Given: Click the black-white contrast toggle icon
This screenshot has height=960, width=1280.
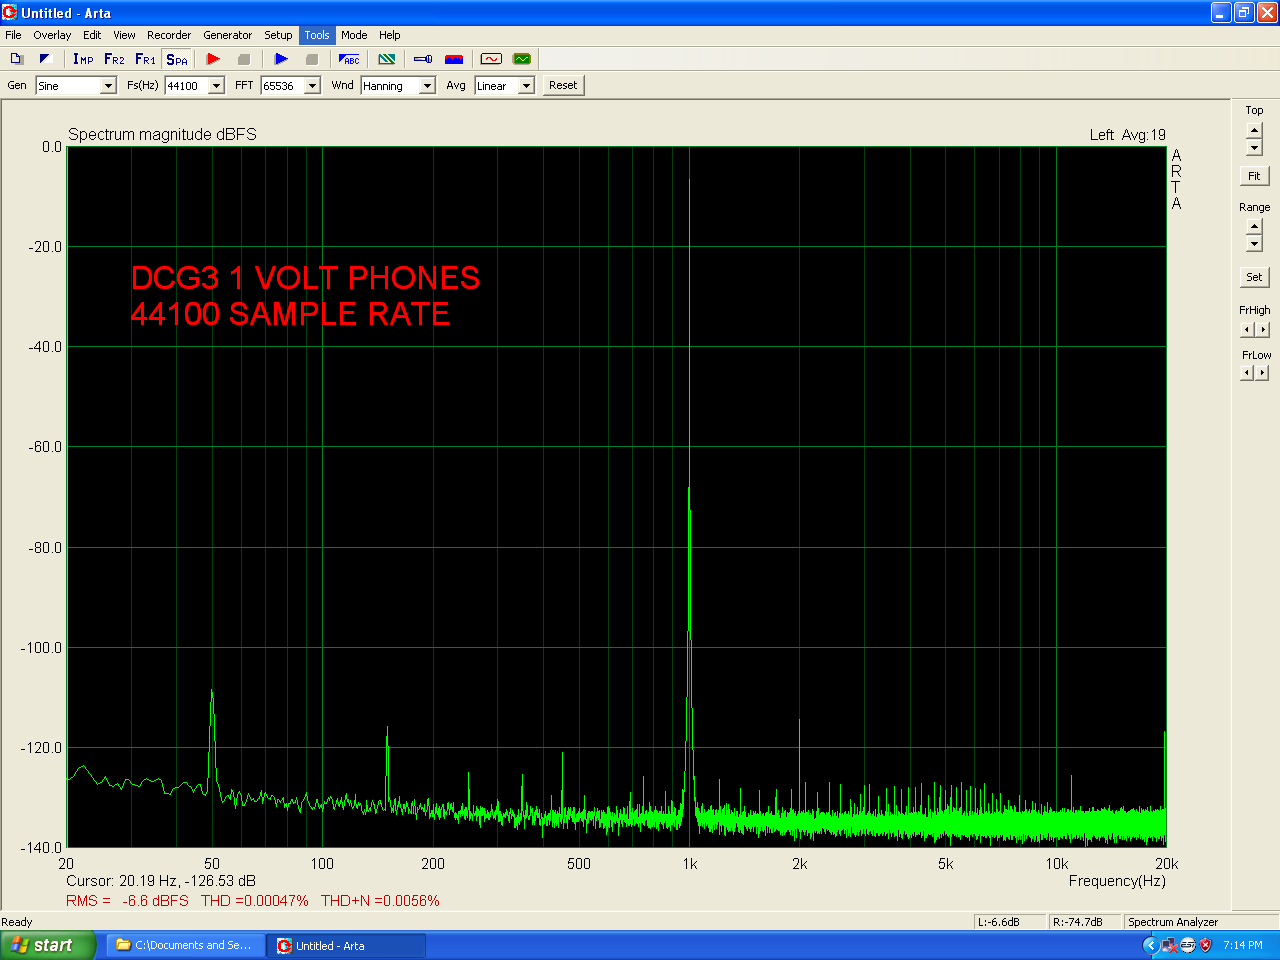Looking at the screenshot, I should click(x=45, y=59).
